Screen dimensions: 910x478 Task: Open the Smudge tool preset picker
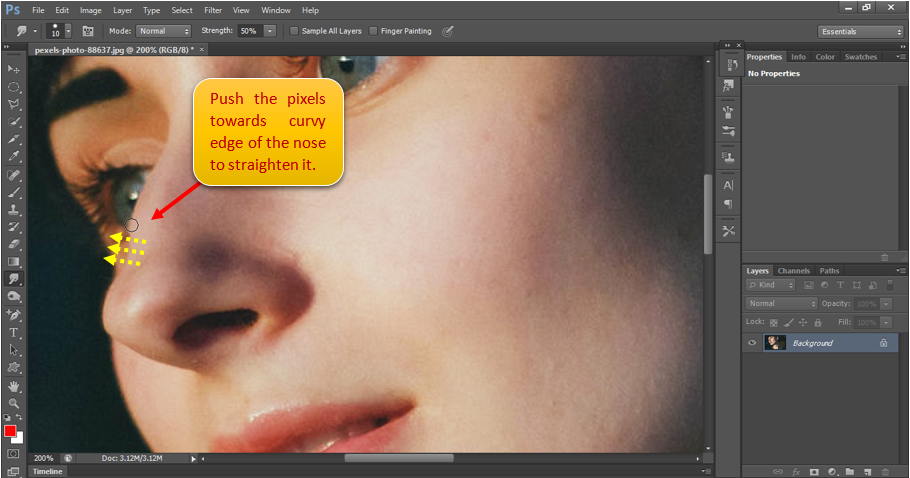point(26,31)
